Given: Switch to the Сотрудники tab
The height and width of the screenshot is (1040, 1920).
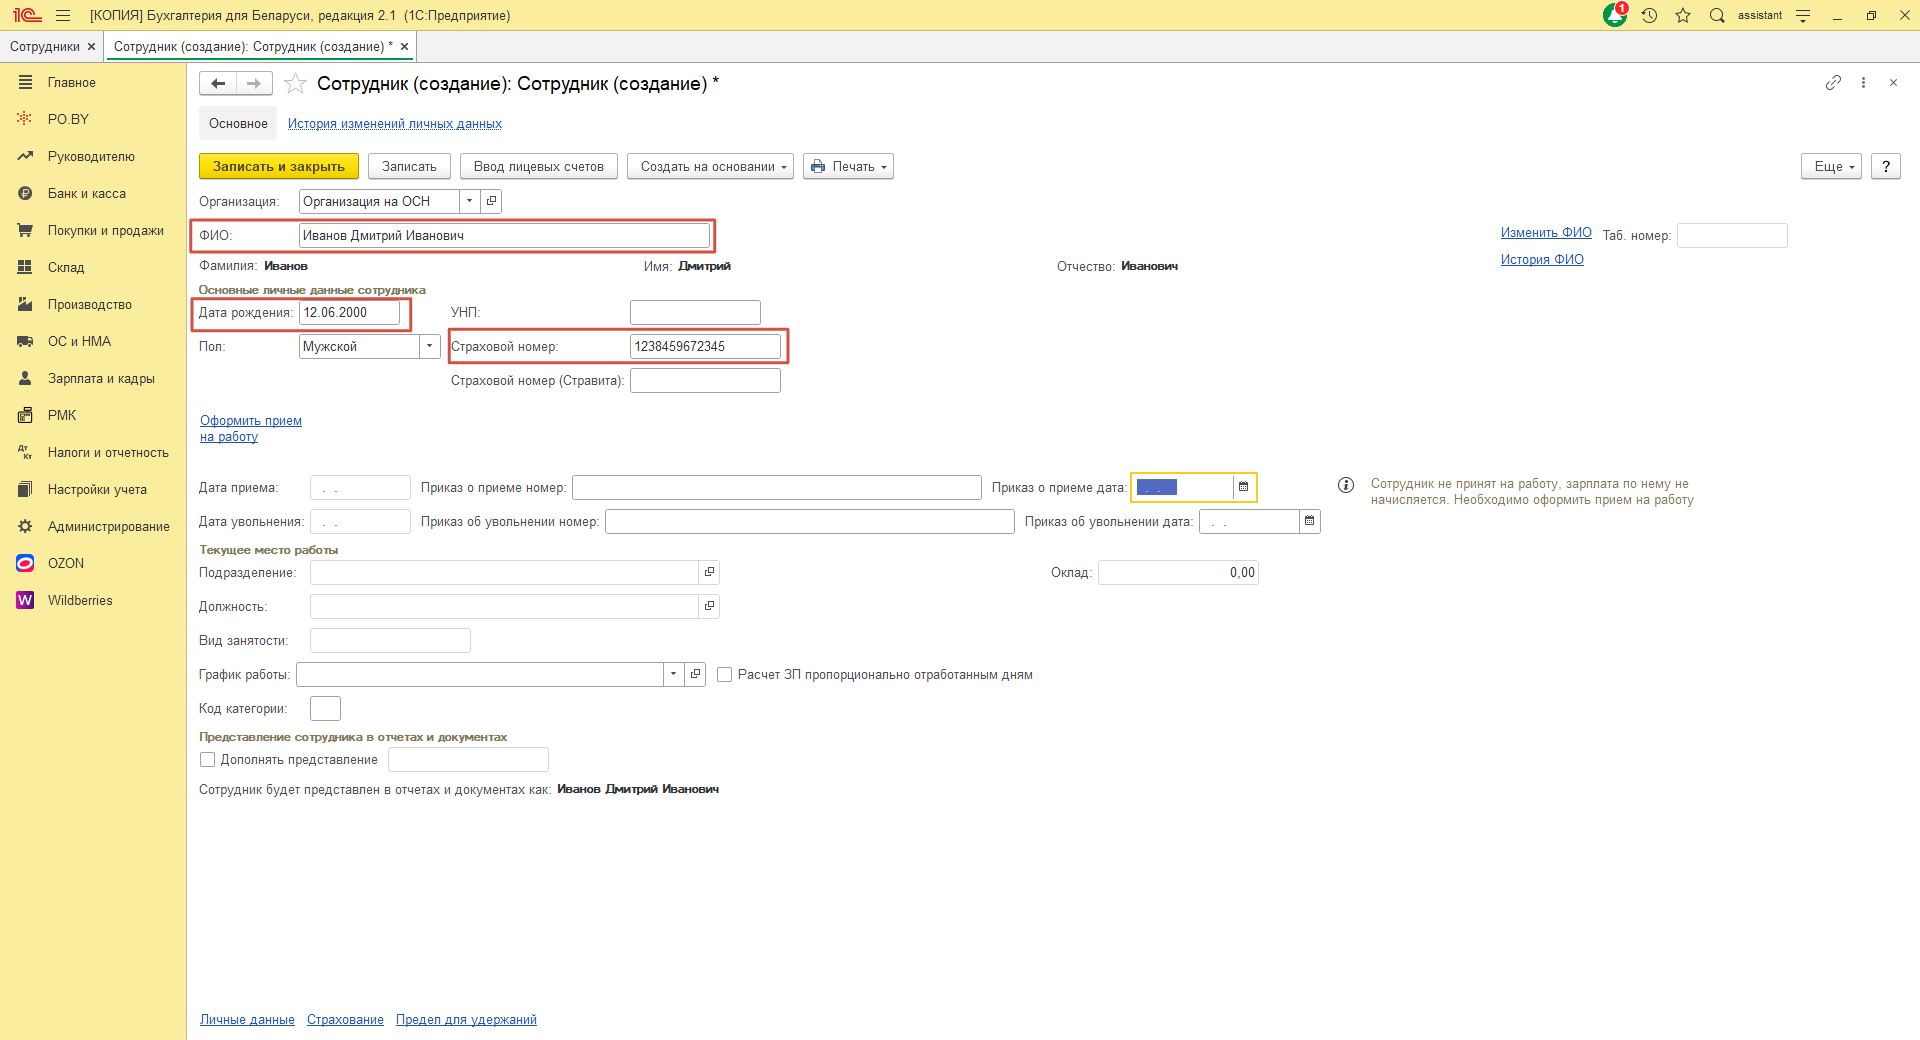Looking at the screenshot, I should click(x=44, y=47).
